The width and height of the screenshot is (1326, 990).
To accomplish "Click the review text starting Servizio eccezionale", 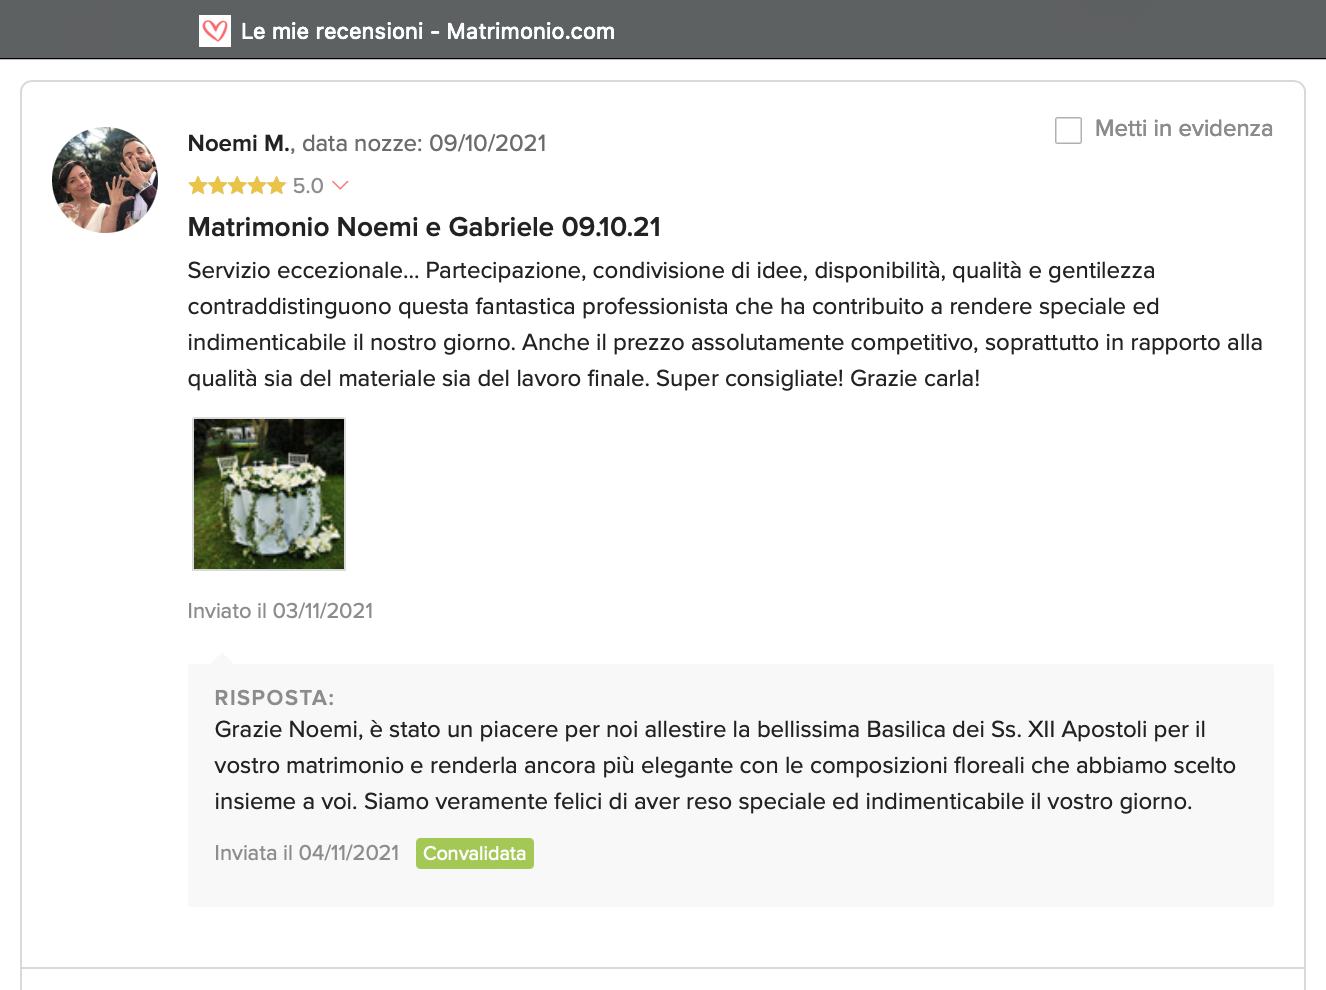I will (725, 325).
